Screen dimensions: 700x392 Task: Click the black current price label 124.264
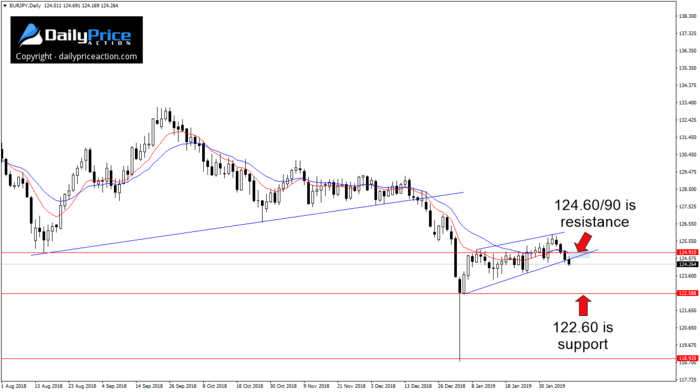pyautogui.click(x=688, y=264)
